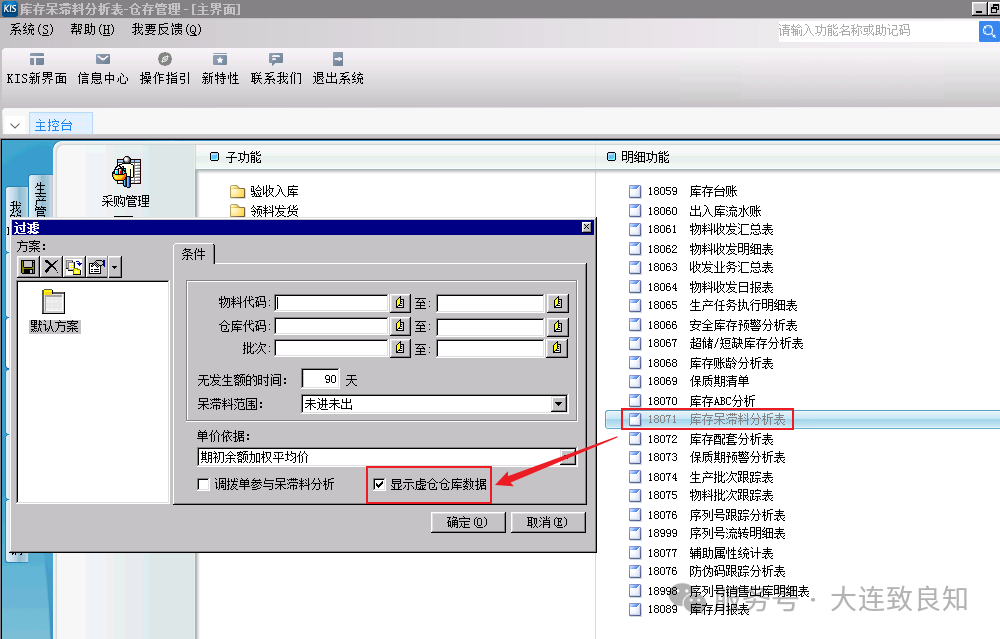1000x639 pixels.
Task: Expand the 呆滞料范围 dropdown
Action: pos(559,404)
